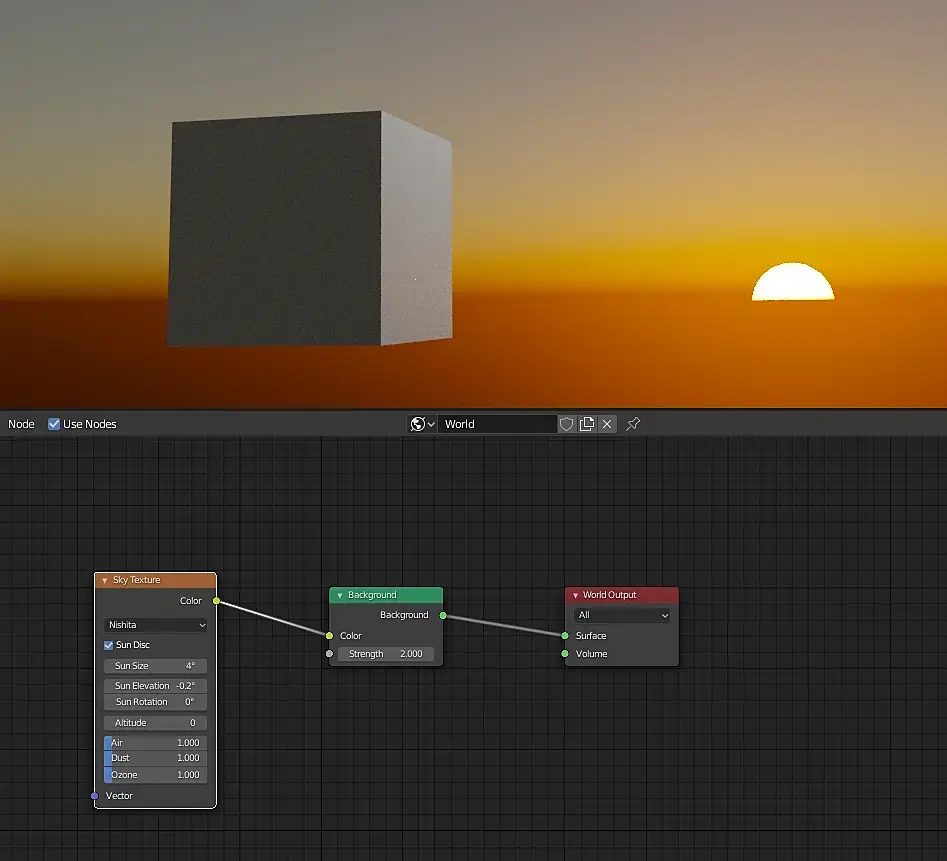Adjust the Air density slider
The height and width of the screenshot is (861, 947).
[x=156, y=743]
